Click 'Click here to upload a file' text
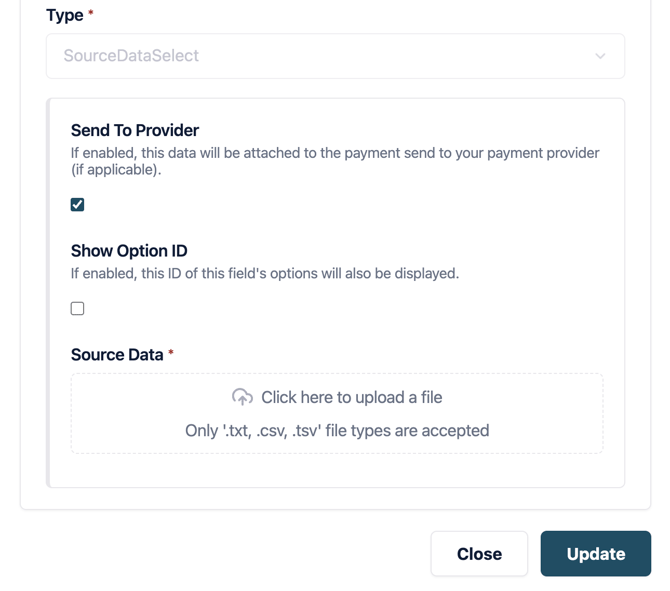Screen dimensions: 670x591 point(351,397)
